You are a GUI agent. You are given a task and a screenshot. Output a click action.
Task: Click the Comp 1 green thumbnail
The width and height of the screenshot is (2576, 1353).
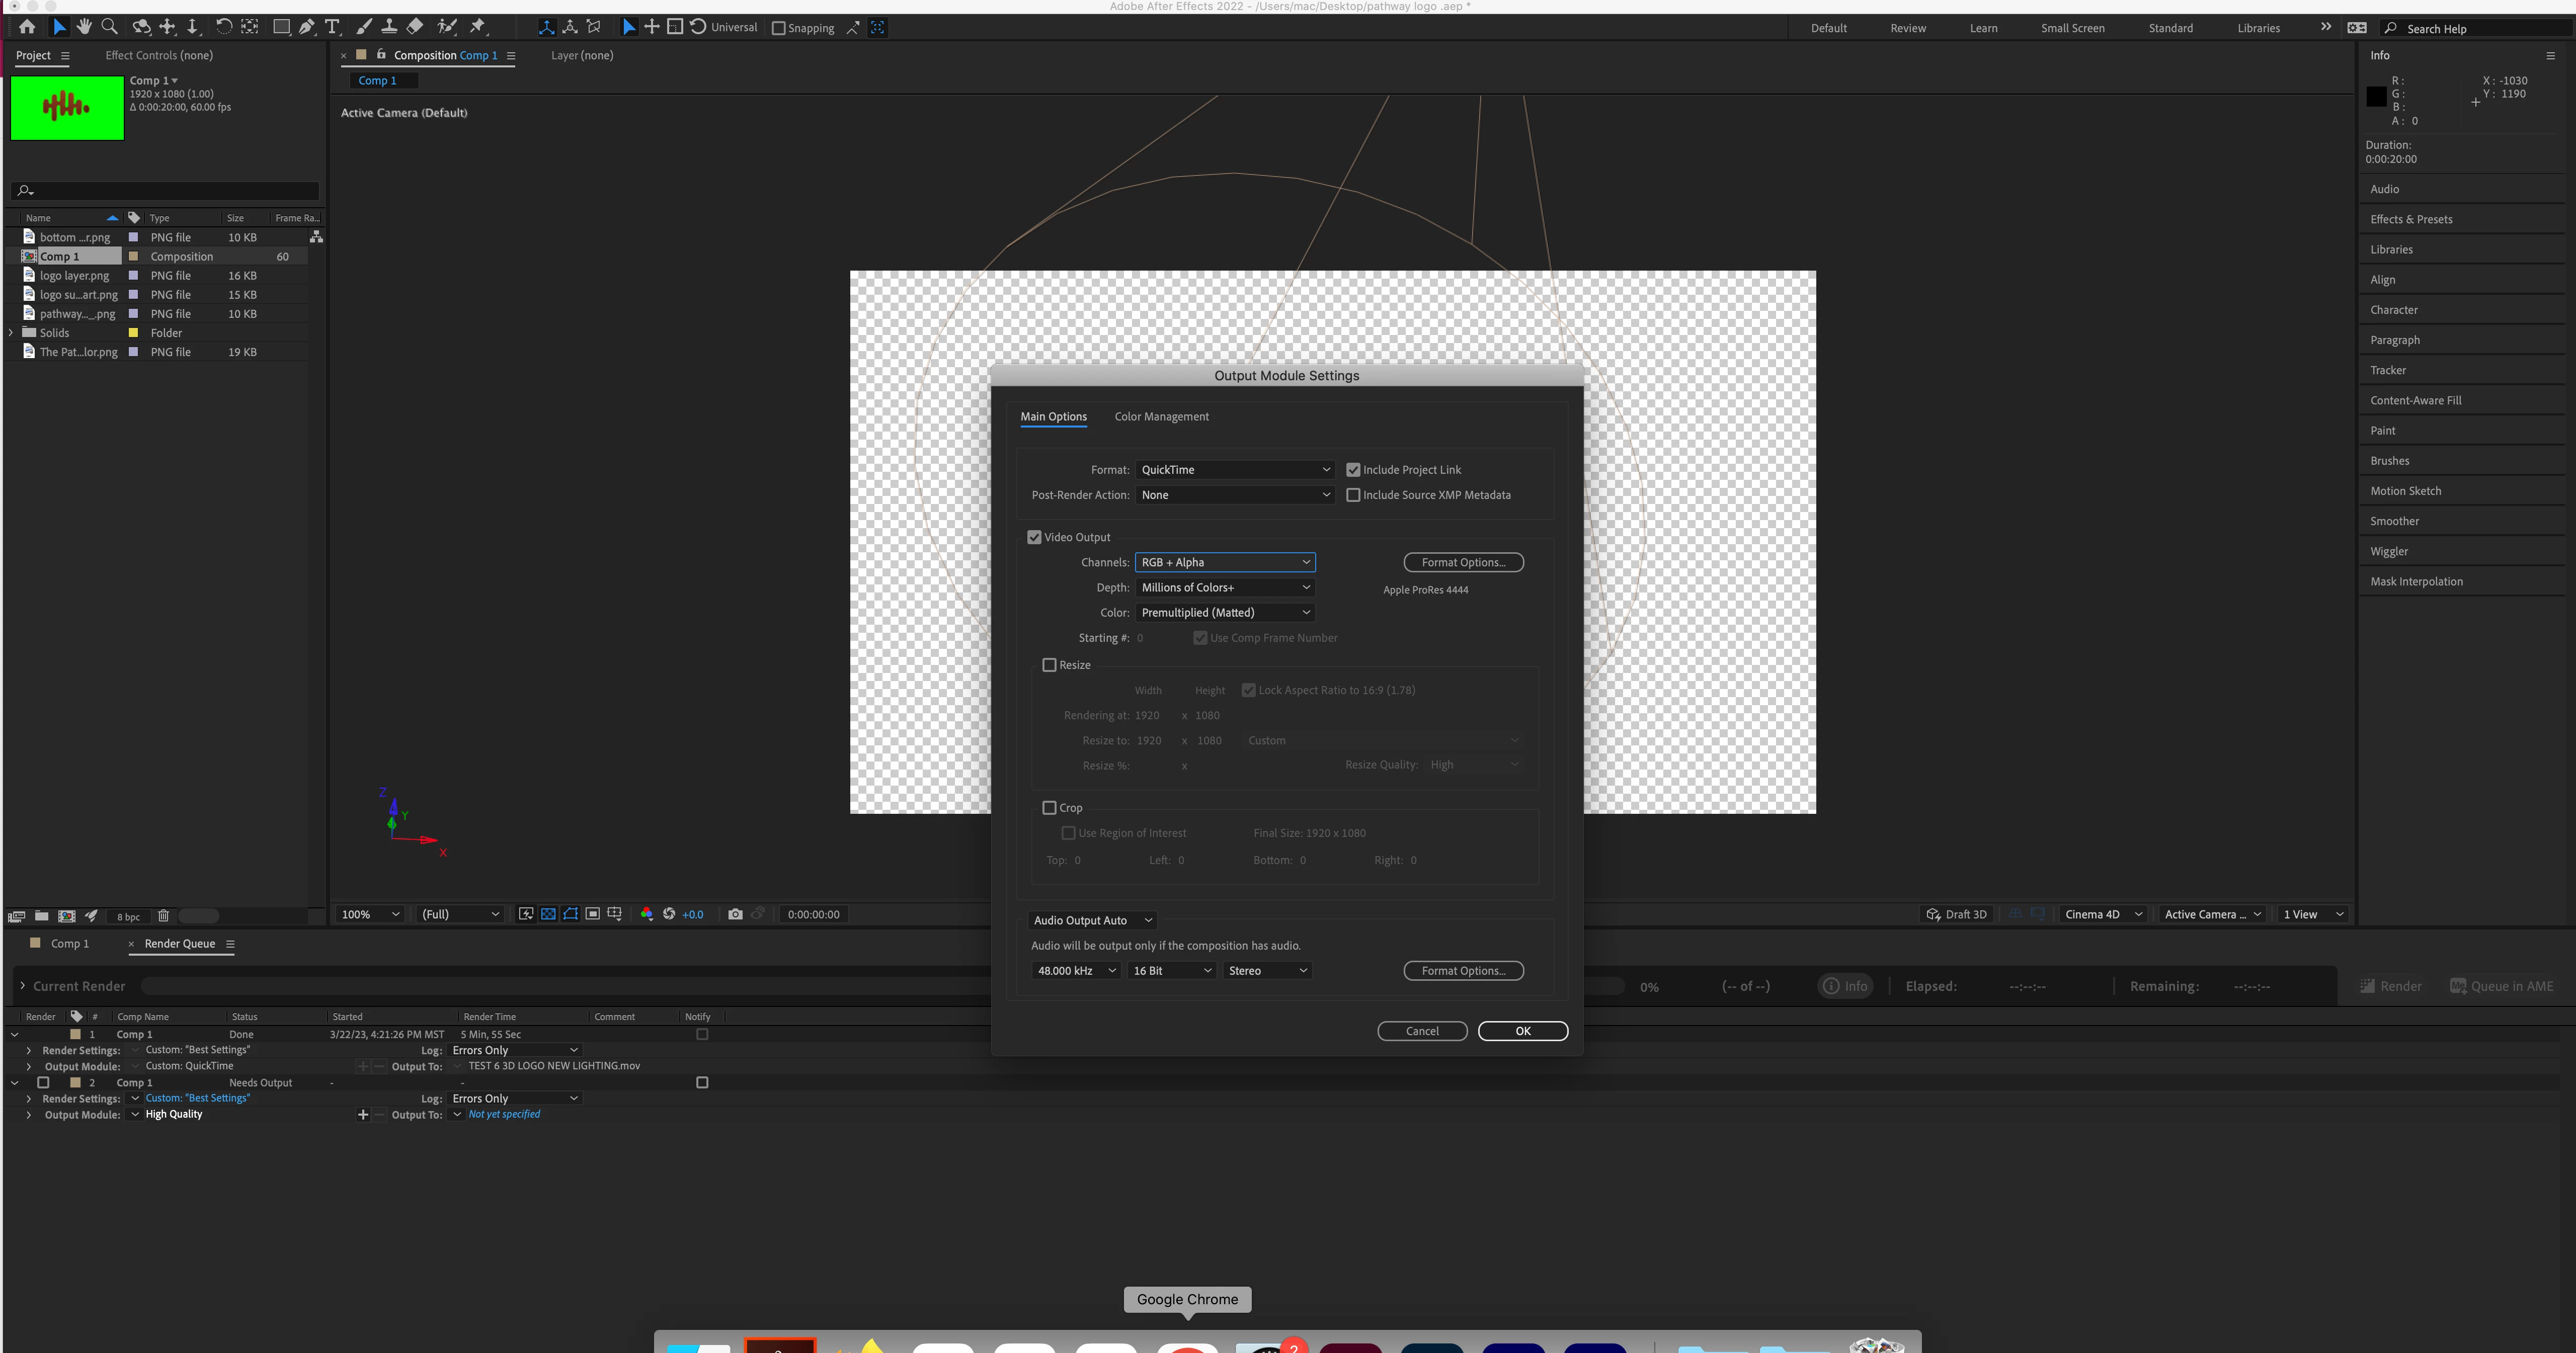tap(67, 107)
